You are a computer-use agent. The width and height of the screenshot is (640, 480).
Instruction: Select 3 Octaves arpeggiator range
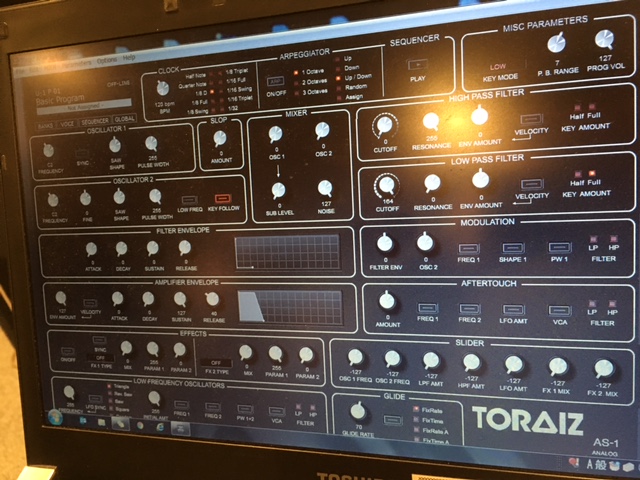pyautogui.click(x=297, y=92)
